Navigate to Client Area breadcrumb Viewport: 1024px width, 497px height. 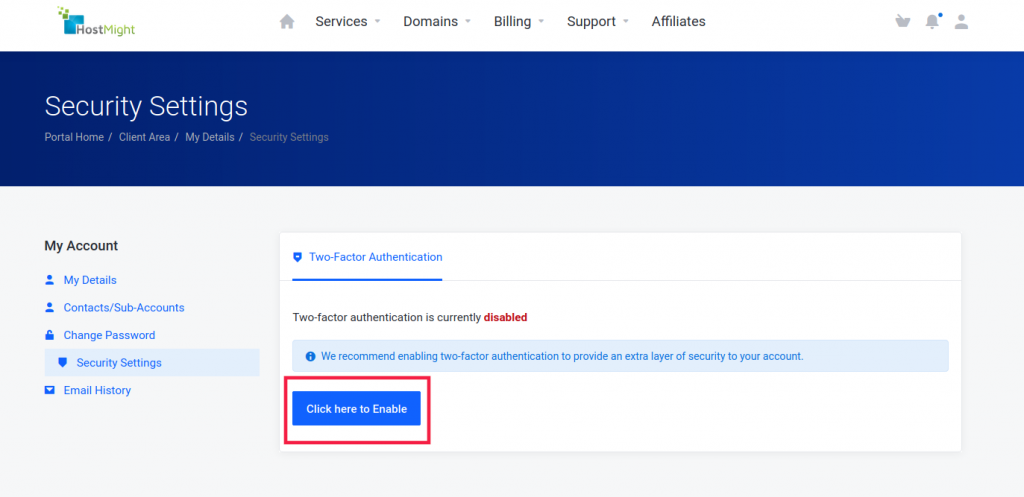coord(144,137)
